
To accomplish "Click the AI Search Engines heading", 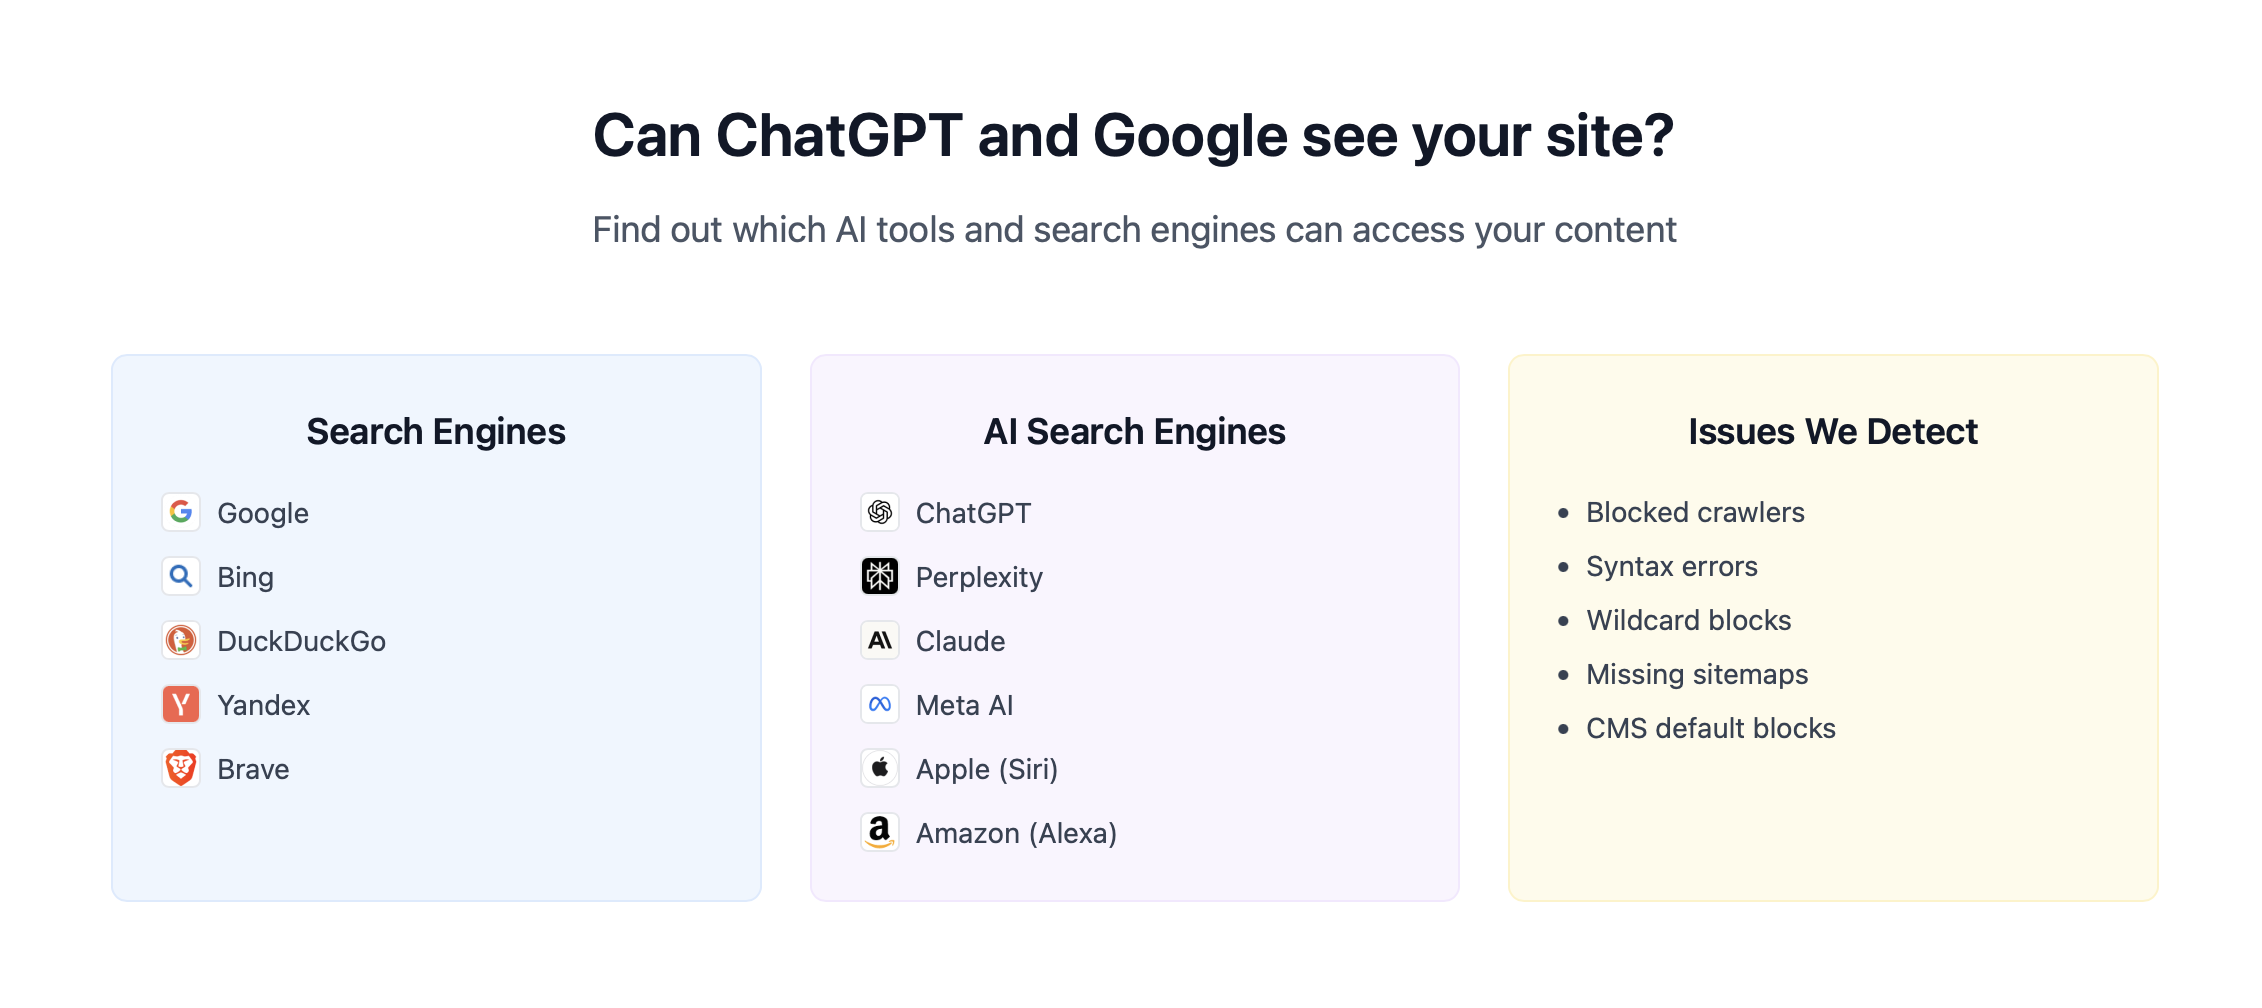I will pos(1134,432).
